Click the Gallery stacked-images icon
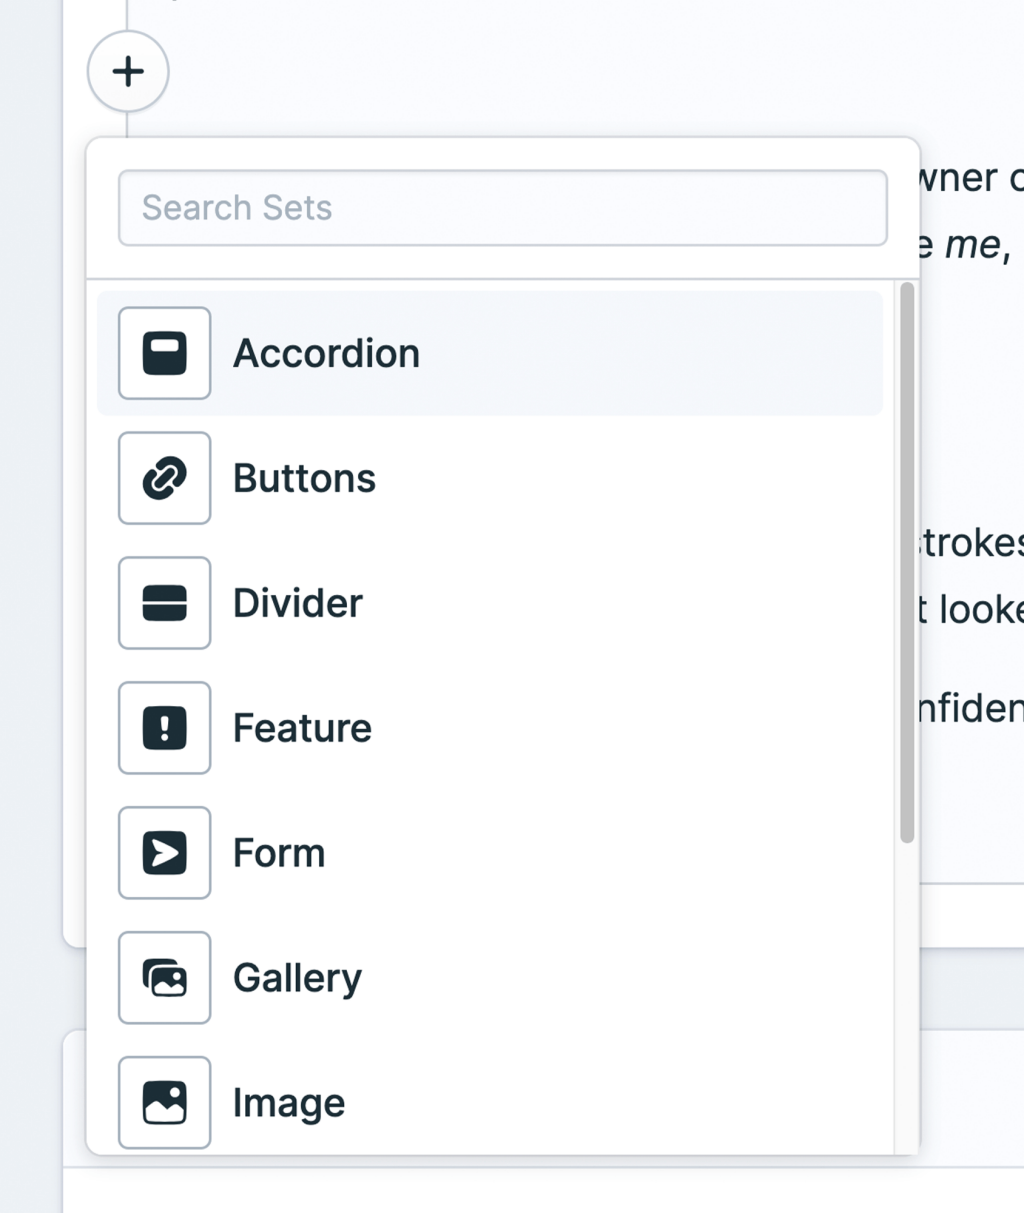This screenshot has width=1024, height=1213. pos(165,978)
